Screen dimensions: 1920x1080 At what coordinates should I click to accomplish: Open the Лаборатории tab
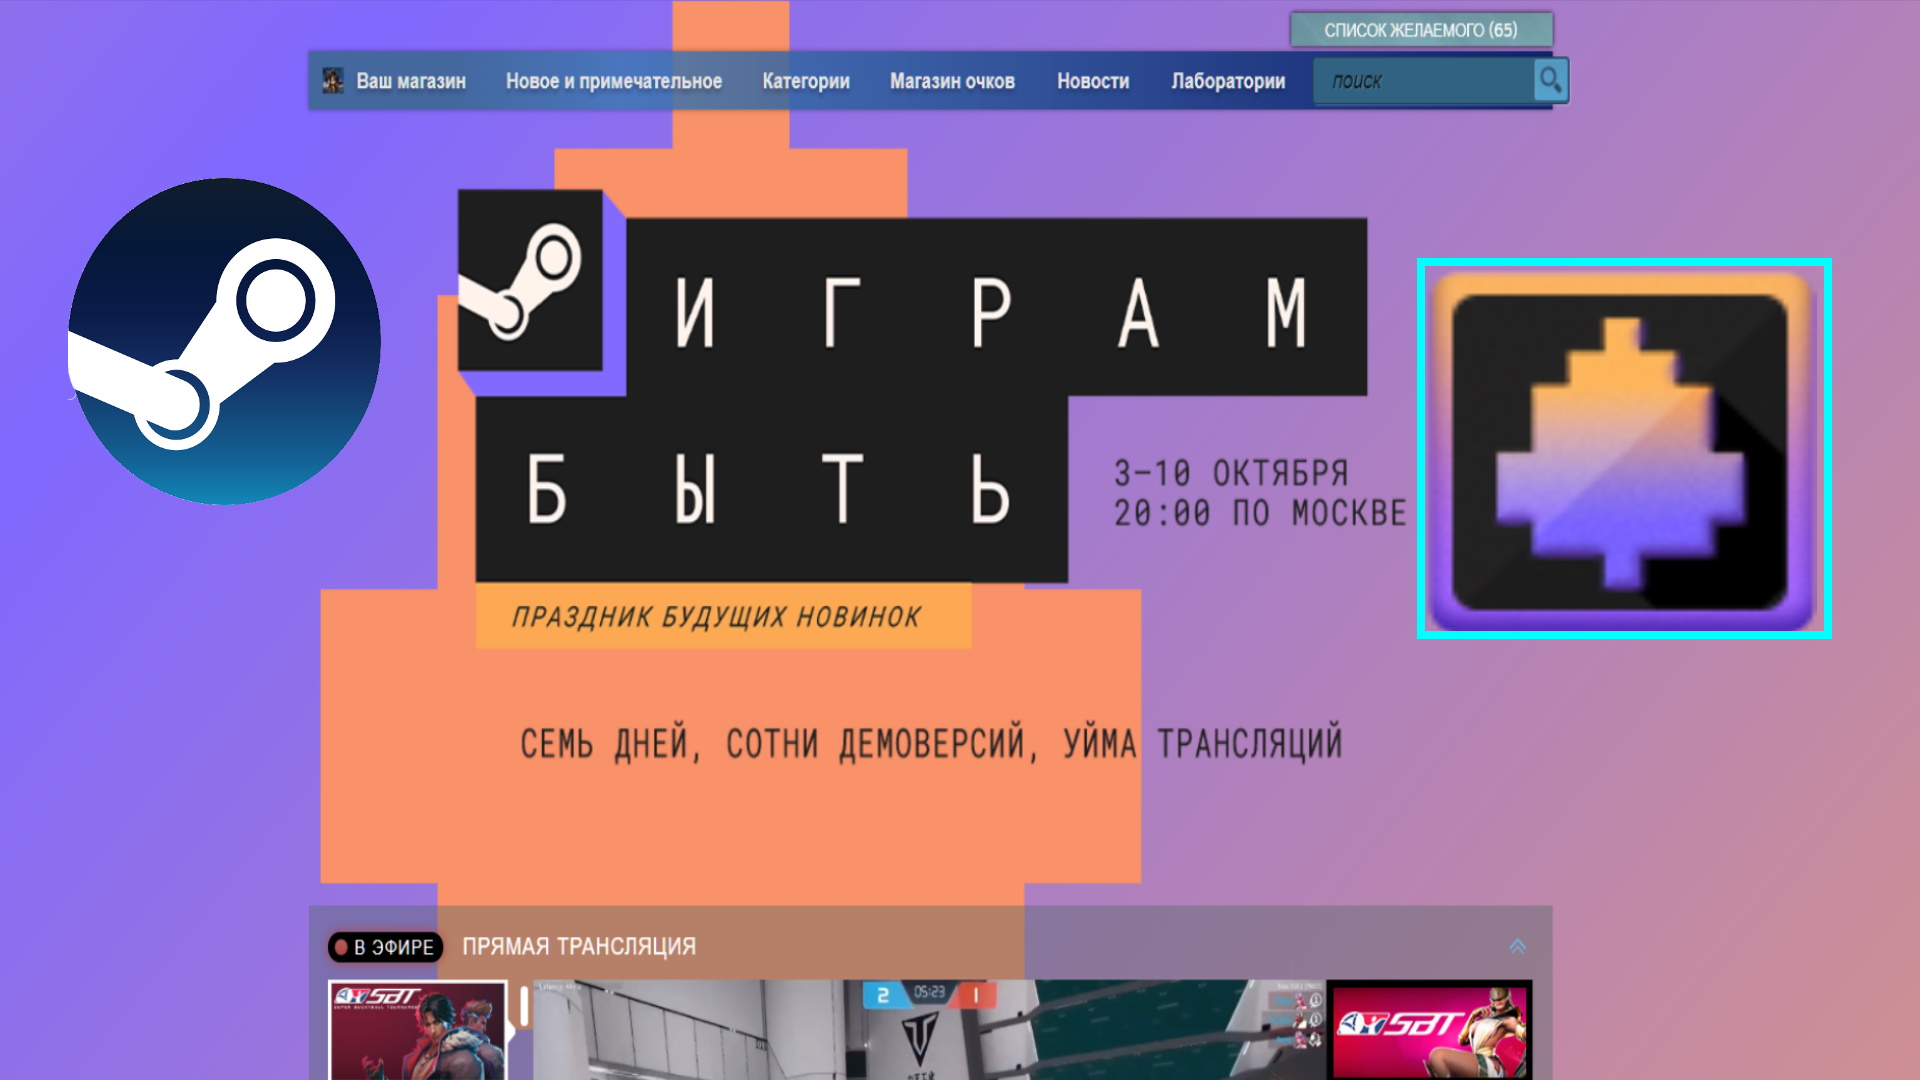pyautogui.click(x=1228, y=81)
